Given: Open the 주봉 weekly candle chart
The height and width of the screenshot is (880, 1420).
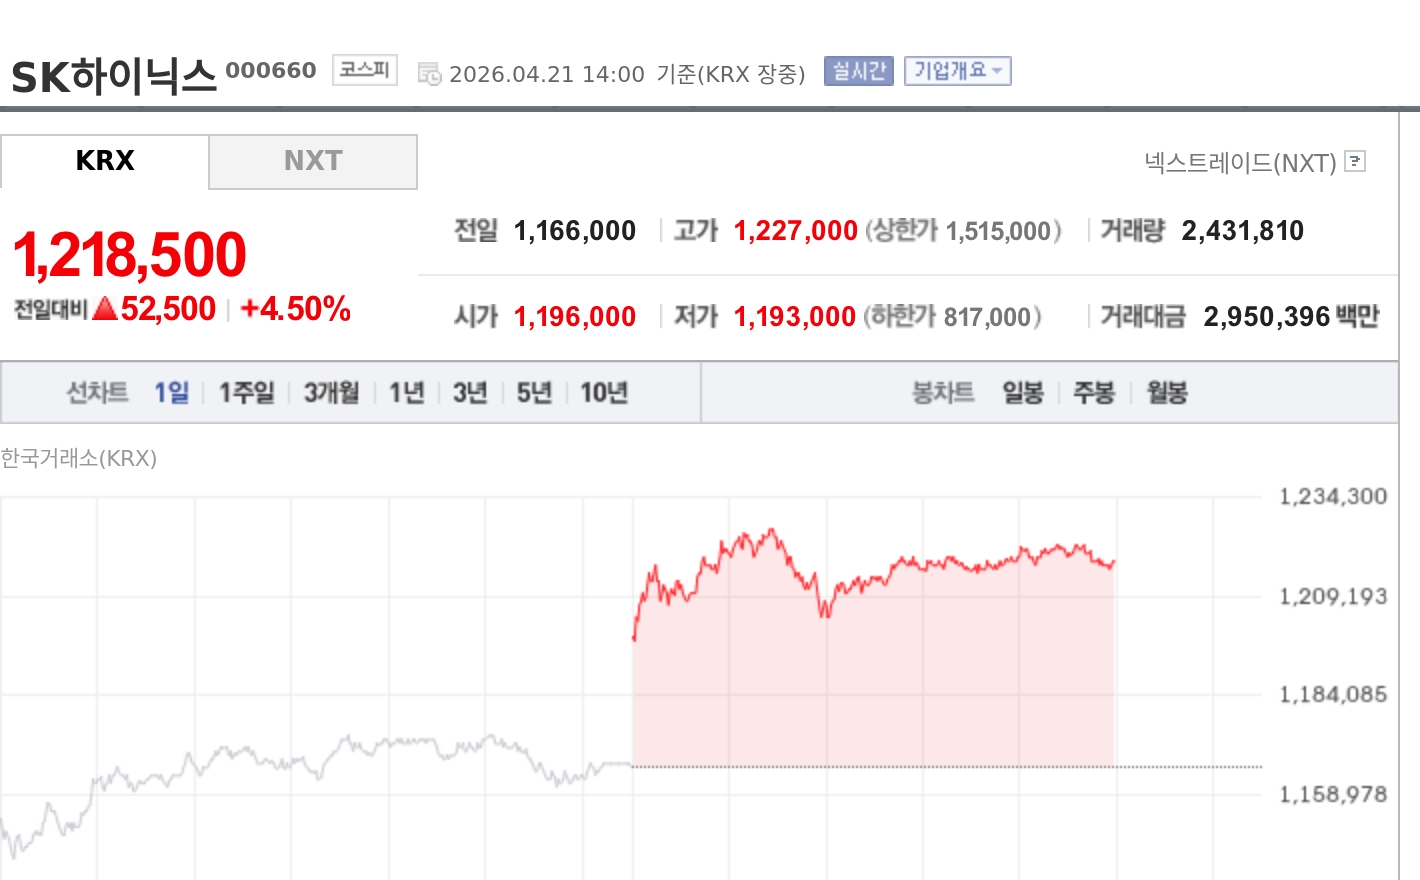Looking at the screenshot, I should [x=1094, y=393].
